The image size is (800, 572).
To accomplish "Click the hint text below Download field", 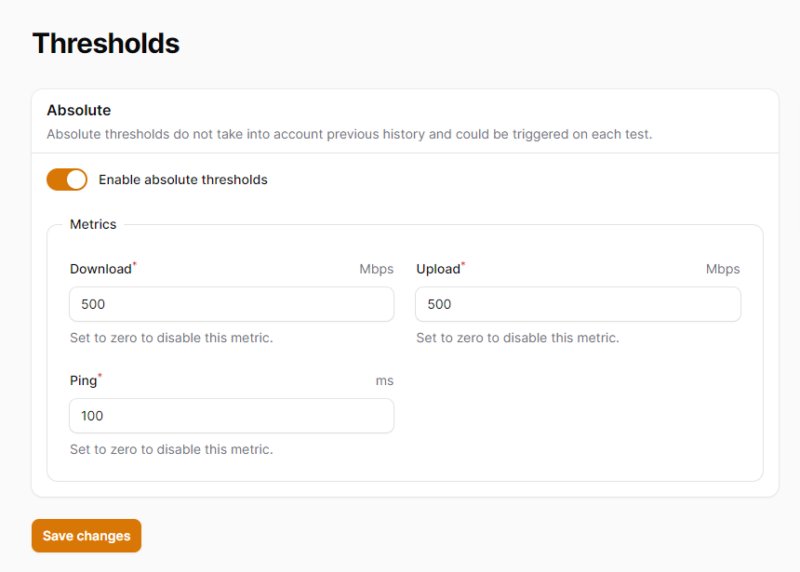I will coord(171,338).
